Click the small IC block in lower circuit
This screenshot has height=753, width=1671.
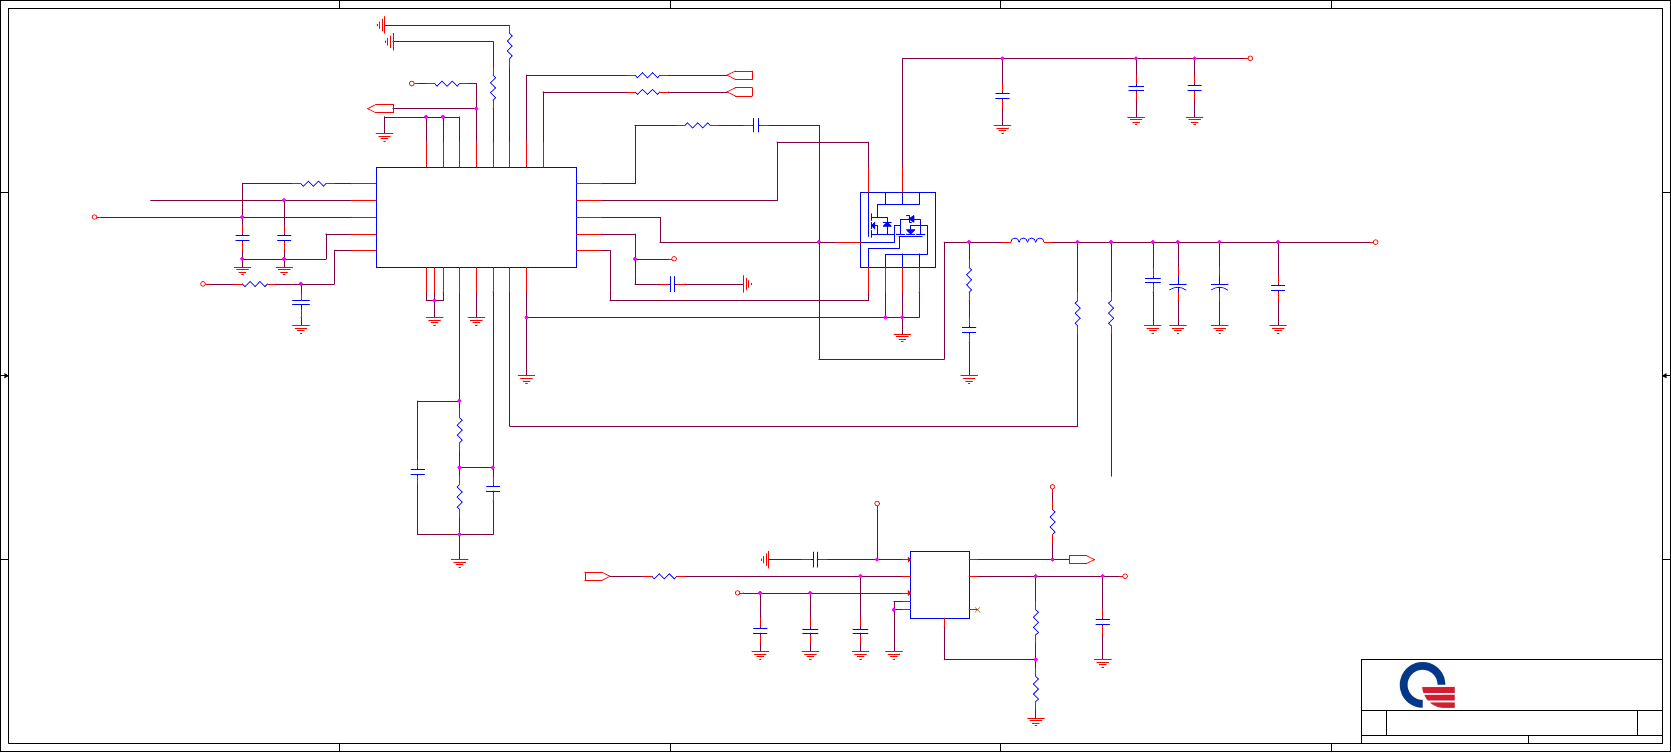(x=939, y=585)
